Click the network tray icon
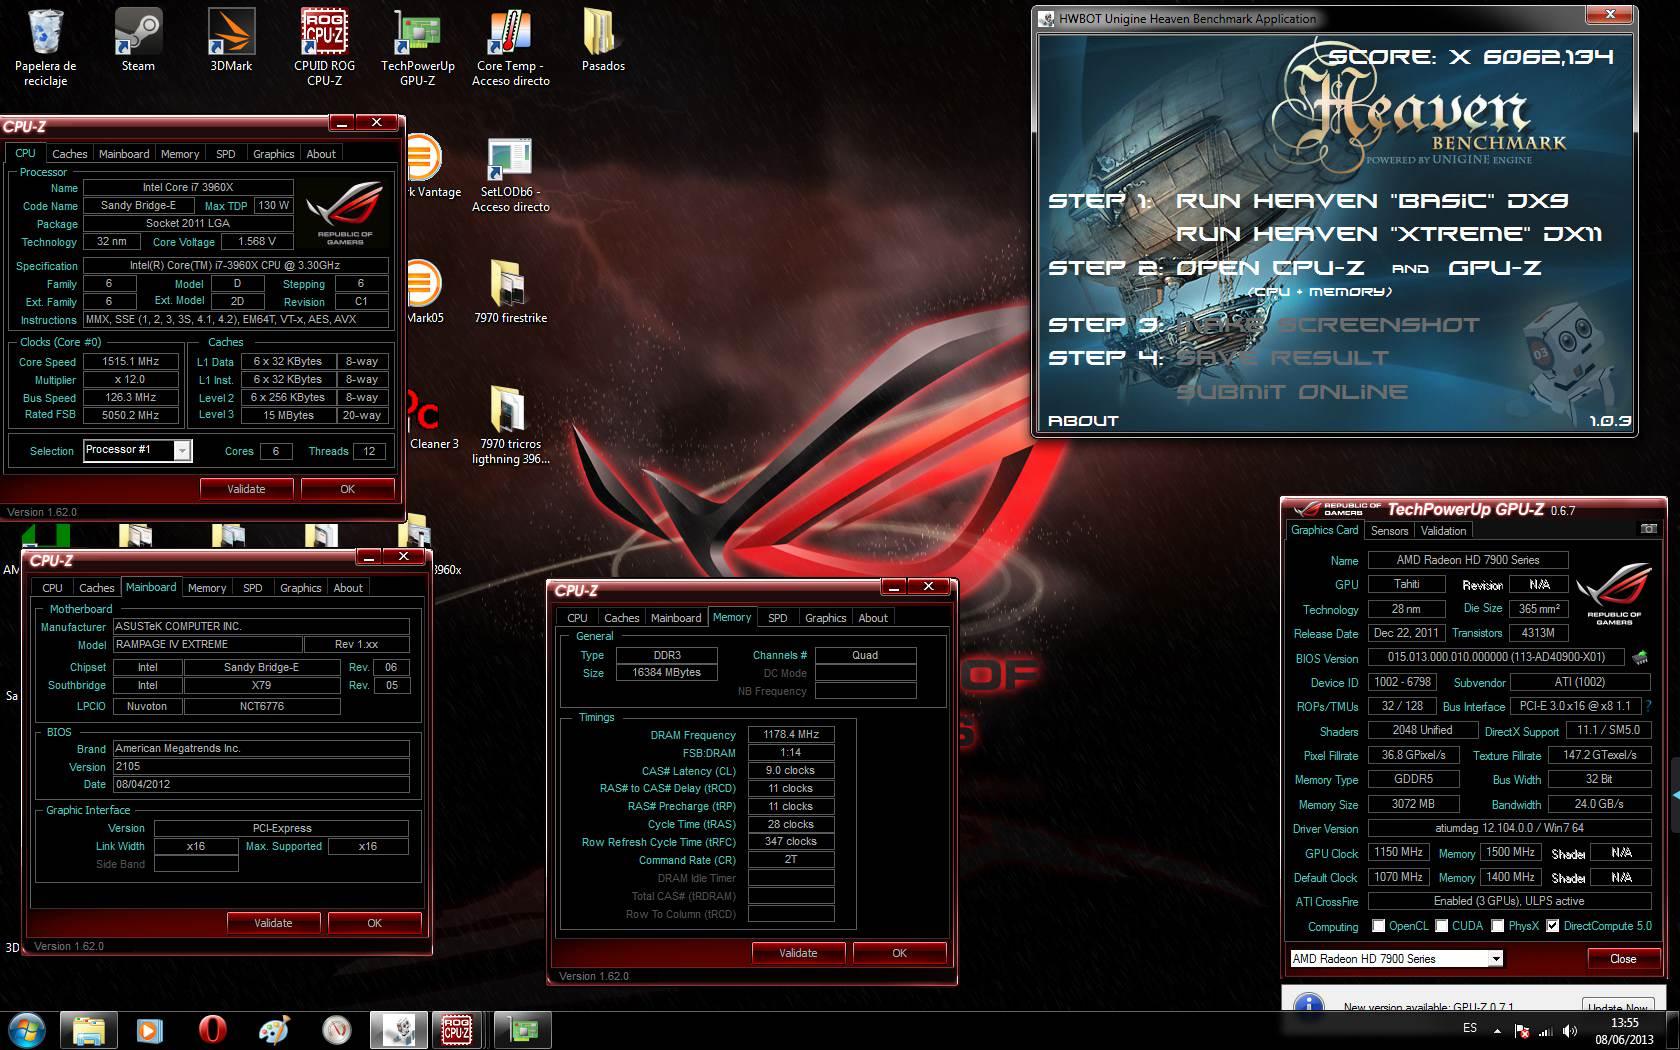This screenshot has height=1050, width=1680. tap(1546, 1030)
